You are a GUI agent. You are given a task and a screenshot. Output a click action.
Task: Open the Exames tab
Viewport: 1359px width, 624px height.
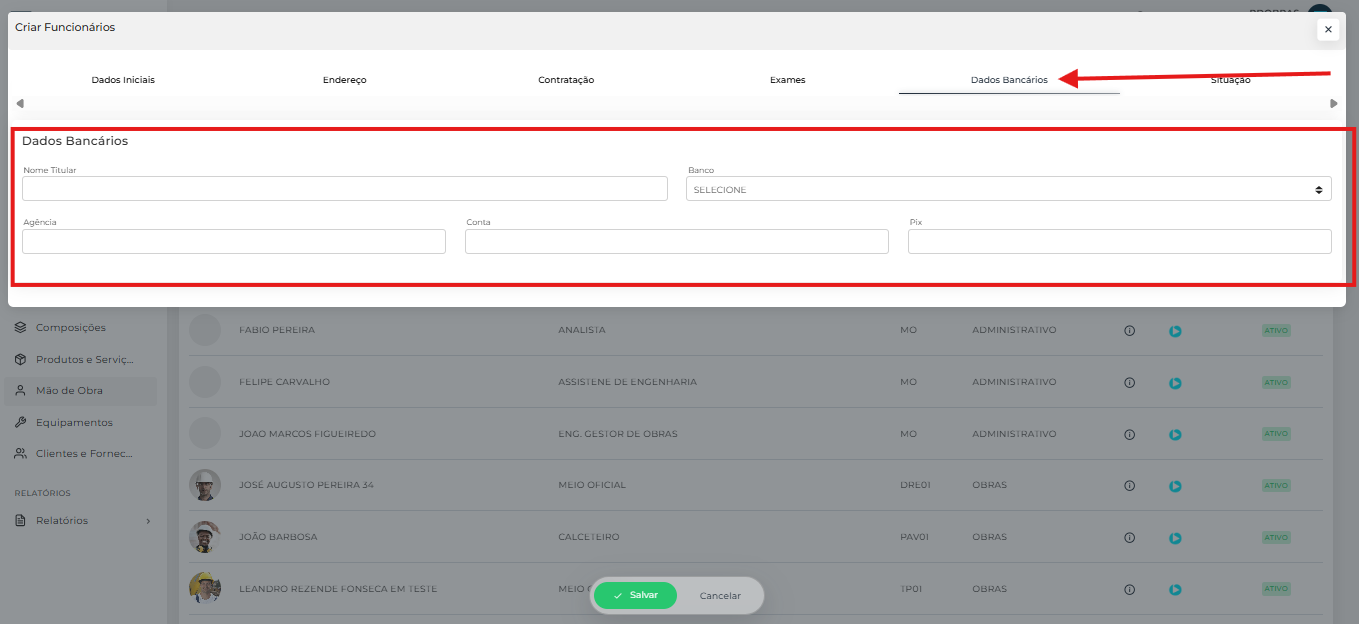click(787, 80)
